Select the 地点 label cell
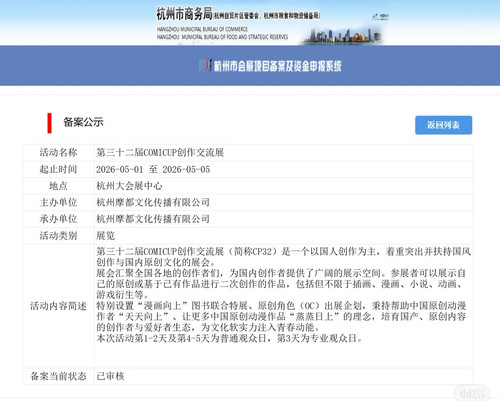 [58, 186]
